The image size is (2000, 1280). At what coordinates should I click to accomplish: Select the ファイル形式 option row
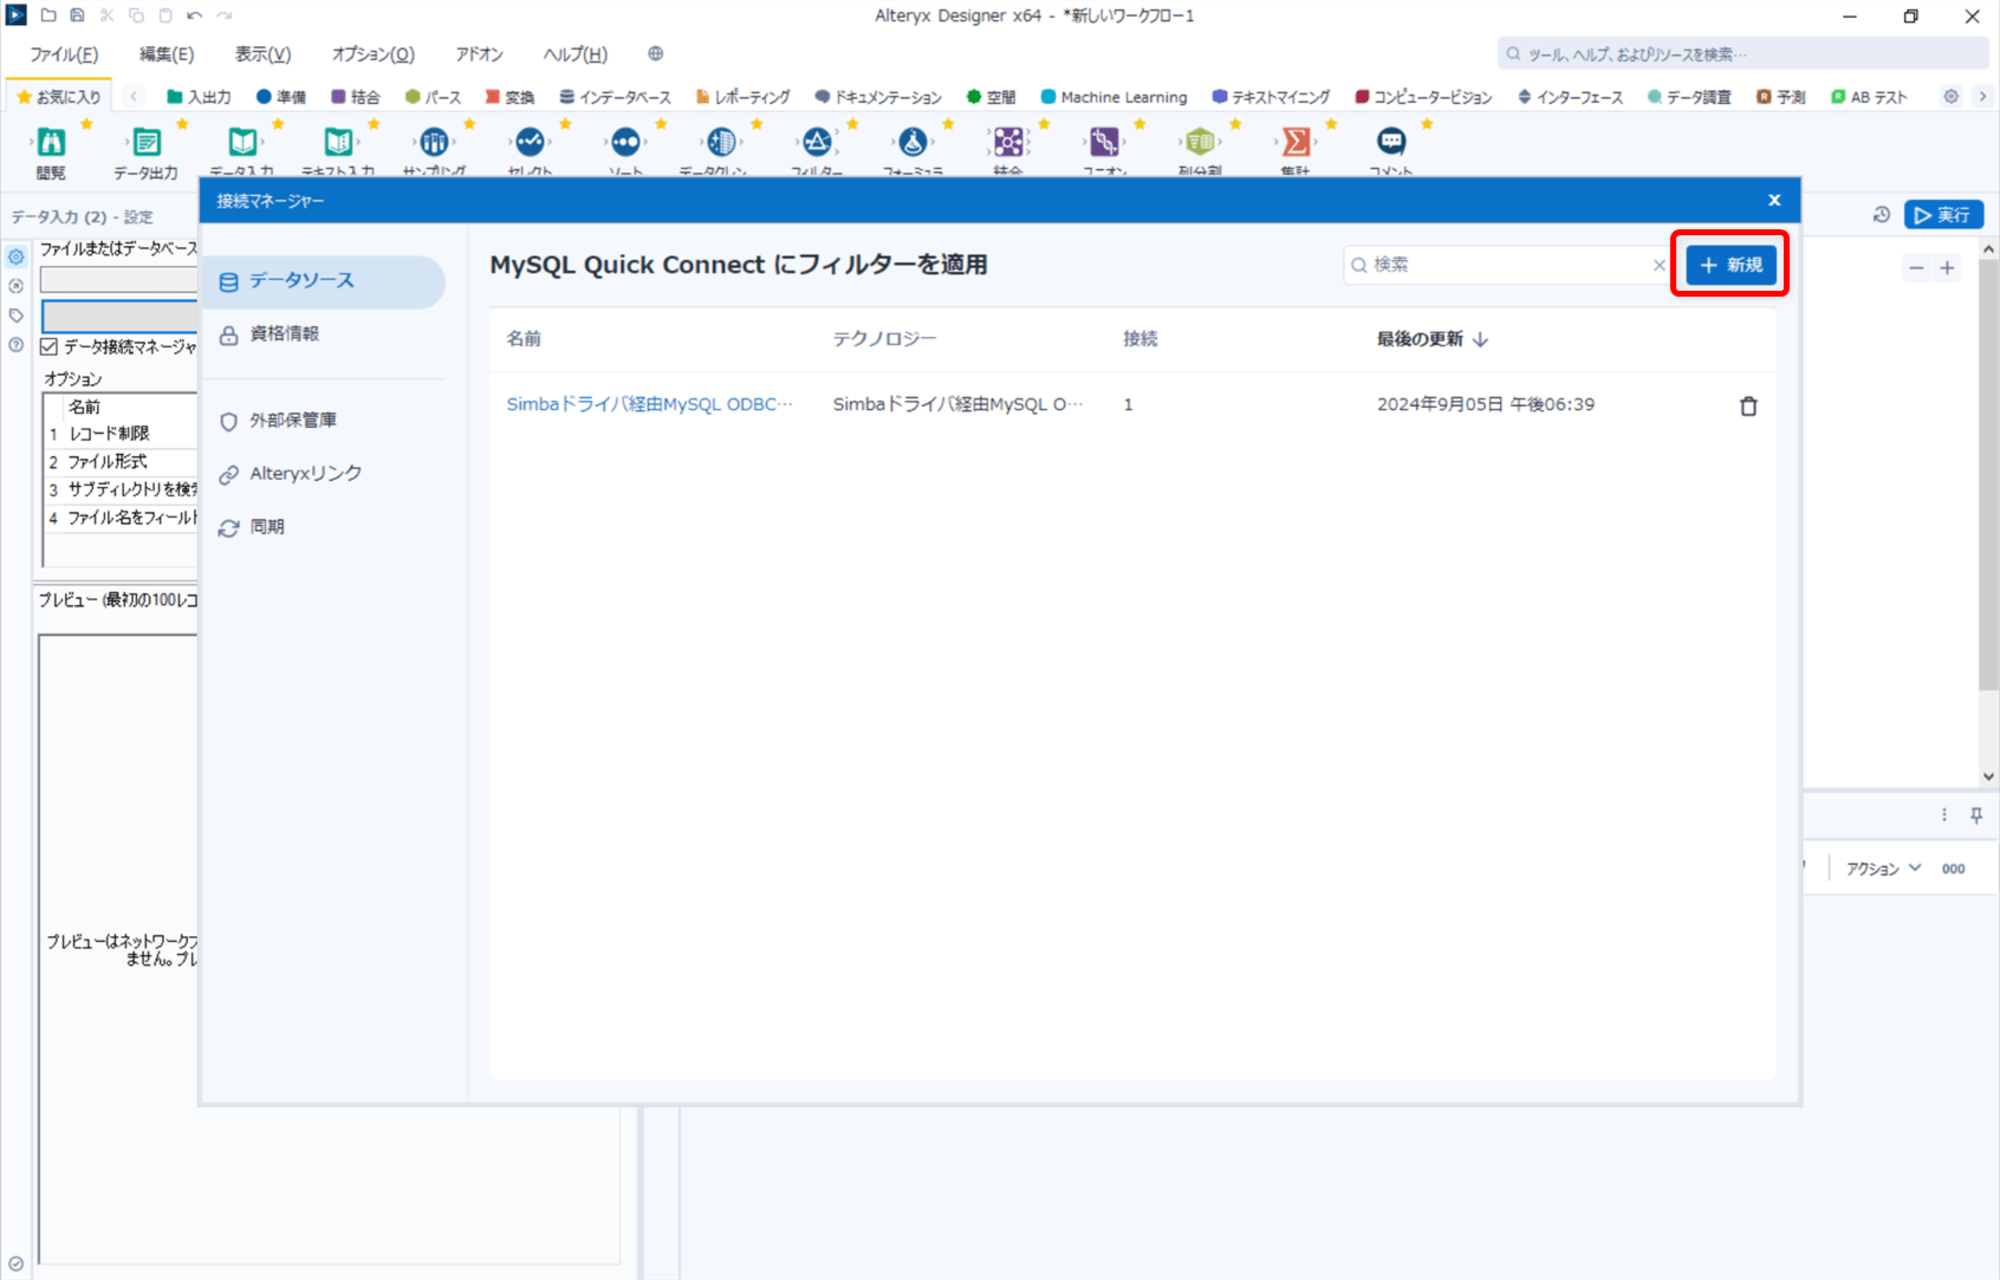[120, 462]
